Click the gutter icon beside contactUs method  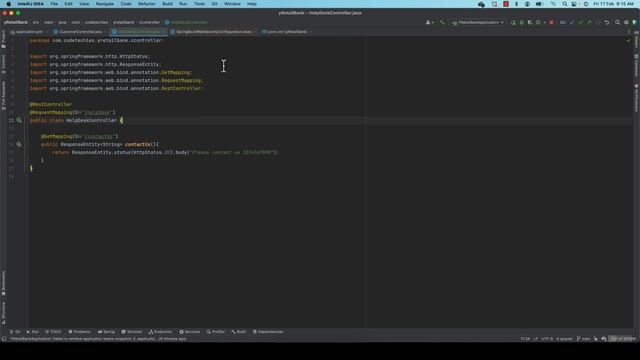(x=19, y=144)
